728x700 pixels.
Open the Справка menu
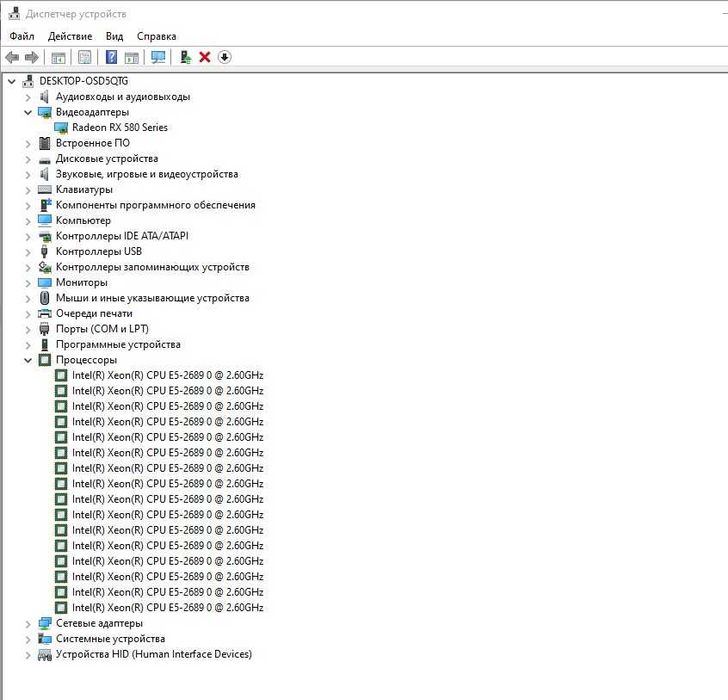click(156, 36)
